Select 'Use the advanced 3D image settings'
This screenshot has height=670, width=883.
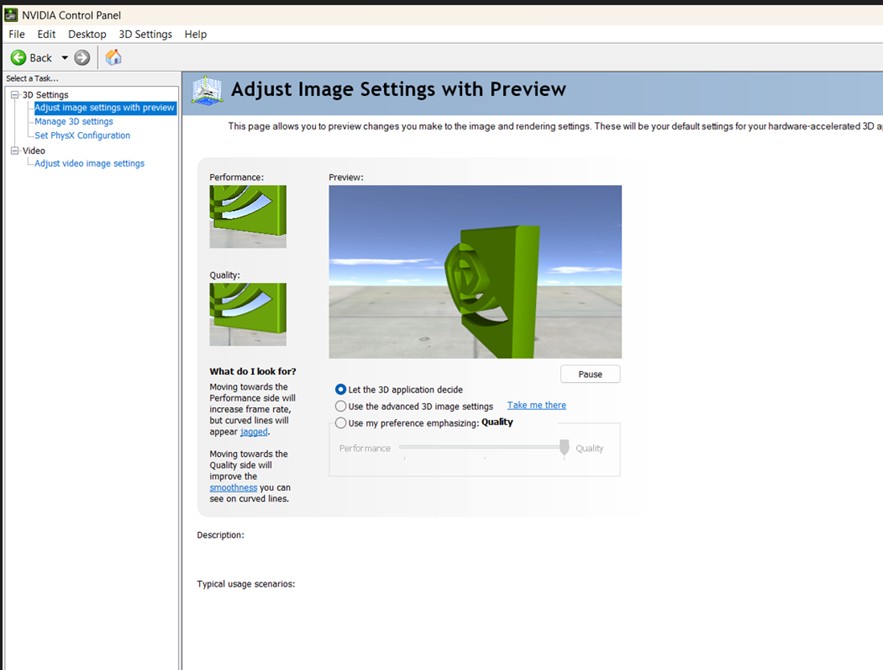pyautogui.click(x=341, y=407)
